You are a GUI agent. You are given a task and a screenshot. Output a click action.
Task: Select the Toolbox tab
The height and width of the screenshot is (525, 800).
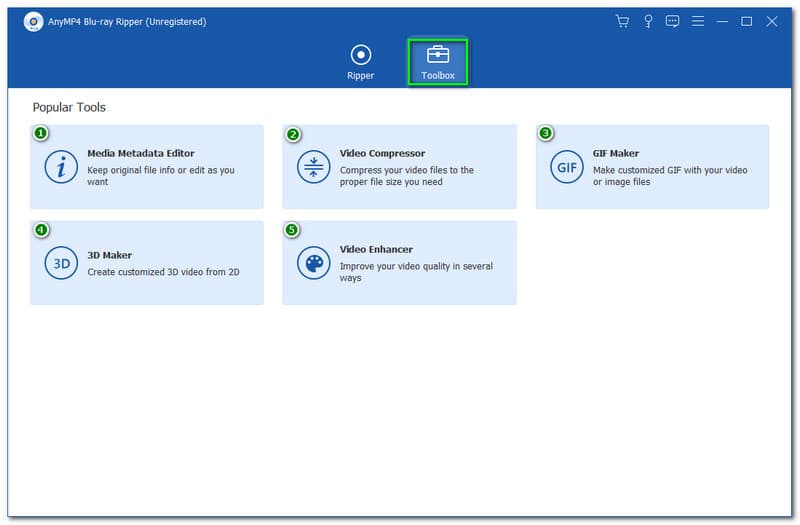(438, 62)
